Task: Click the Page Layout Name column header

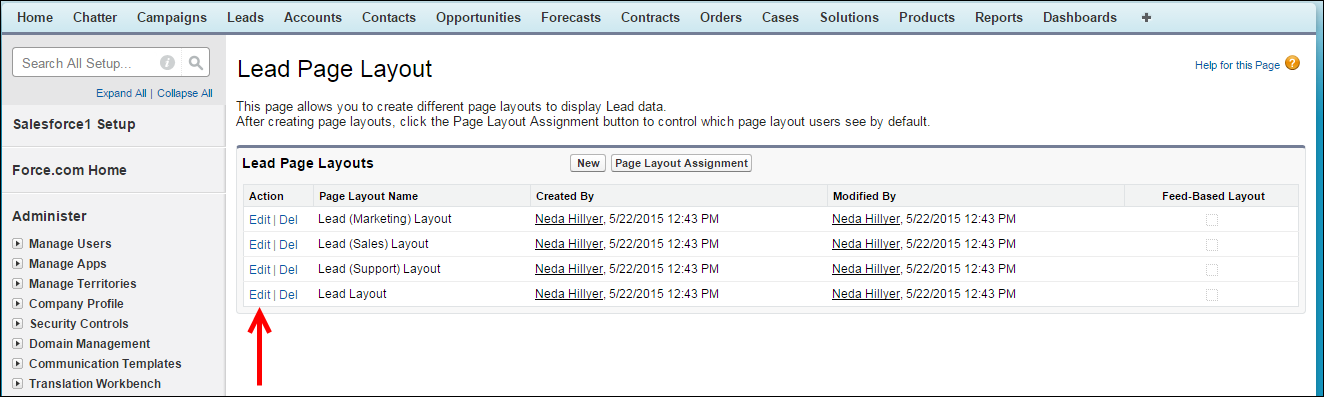Action: coord(368,196)
